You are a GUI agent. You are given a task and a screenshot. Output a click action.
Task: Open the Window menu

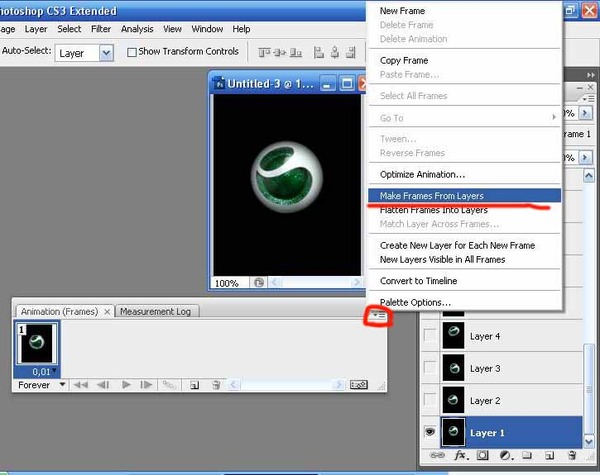click(x=207, y=29)
